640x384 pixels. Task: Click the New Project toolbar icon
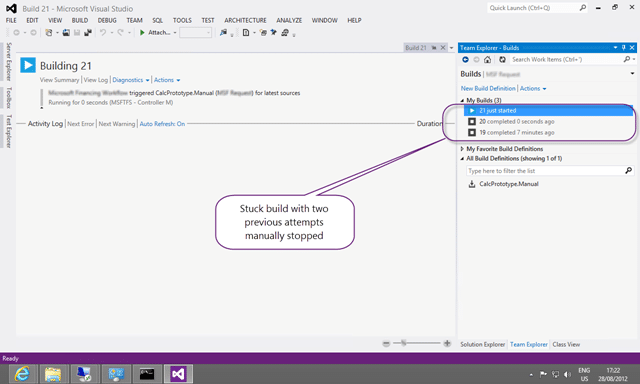pyautogui.click(x=49, y=33)
